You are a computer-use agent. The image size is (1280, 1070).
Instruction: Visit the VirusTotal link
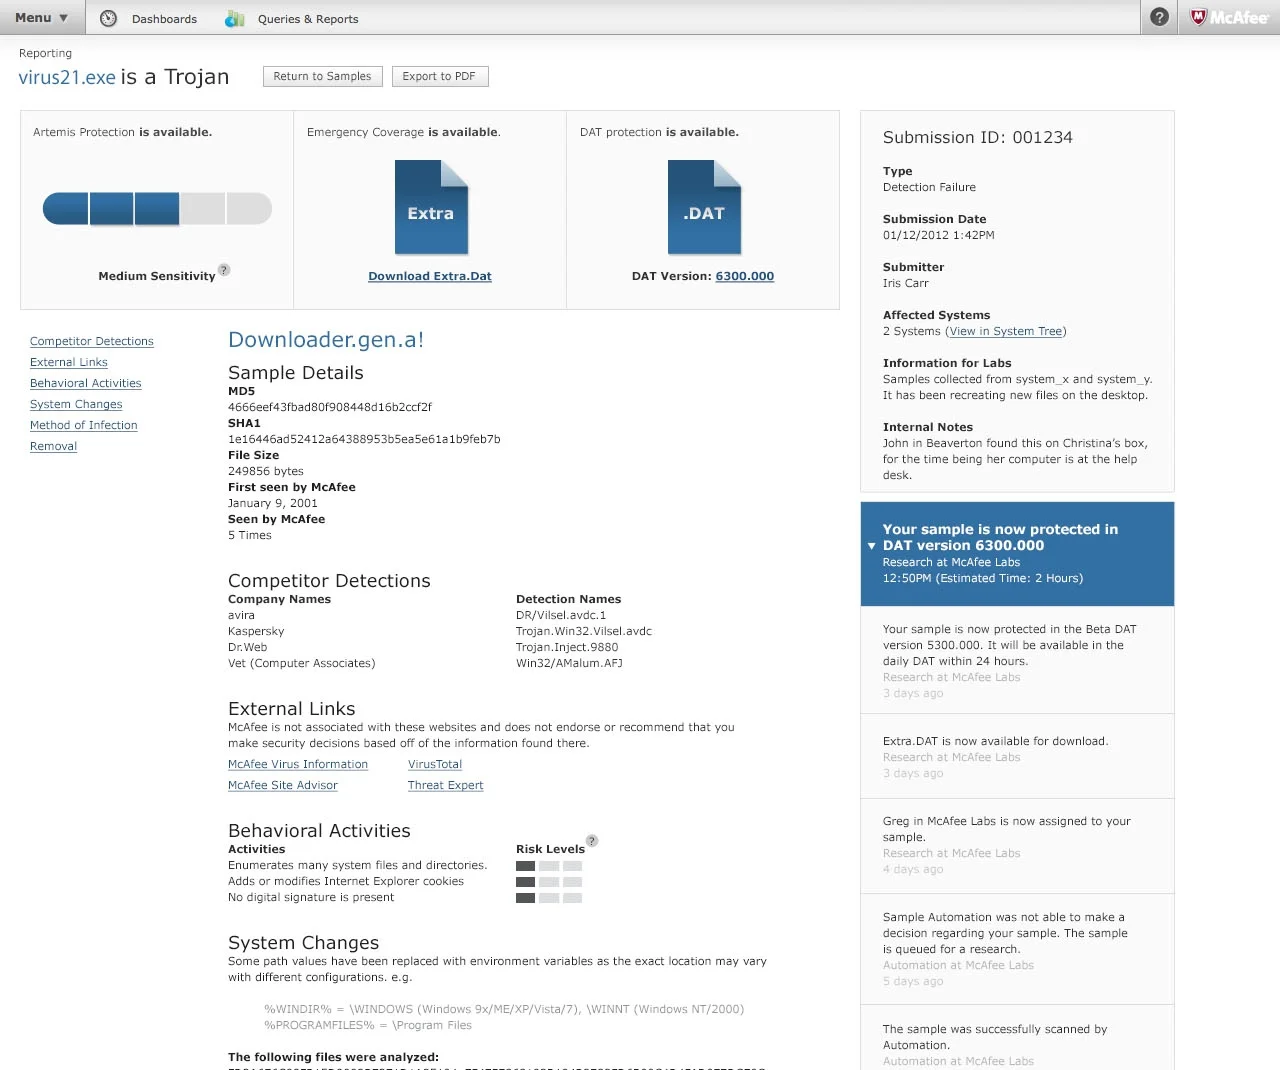434,764
